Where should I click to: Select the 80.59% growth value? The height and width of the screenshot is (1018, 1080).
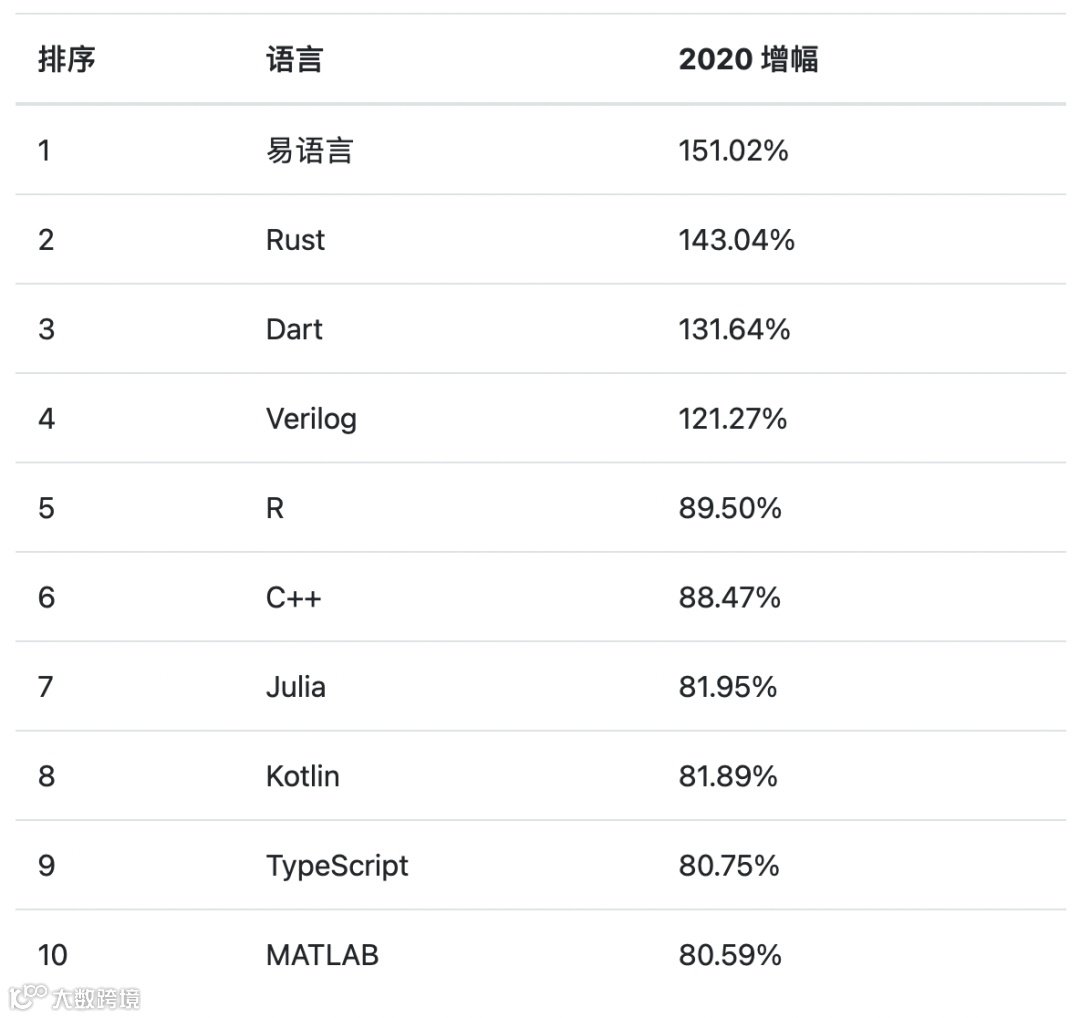(x=729, y=955)
